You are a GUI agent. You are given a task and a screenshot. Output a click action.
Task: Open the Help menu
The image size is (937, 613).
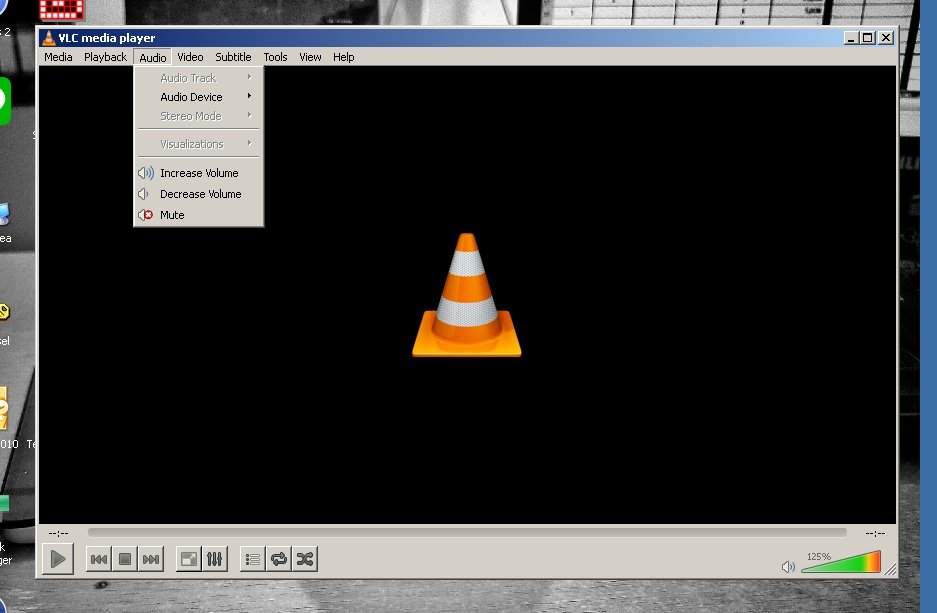pyautogui.click(x=344, y=57)
